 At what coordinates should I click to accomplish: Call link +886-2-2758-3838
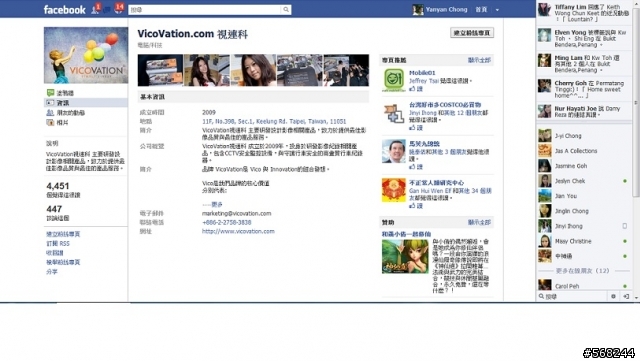(x=227, y=222)
